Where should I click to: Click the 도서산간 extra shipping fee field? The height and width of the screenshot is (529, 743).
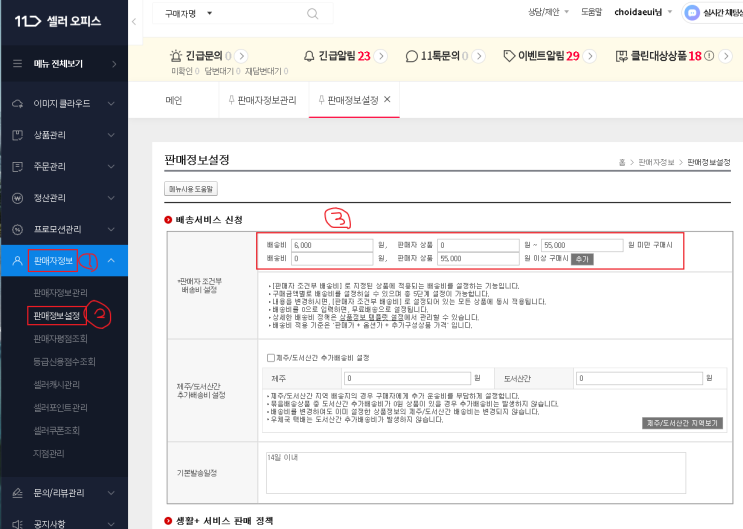point(639,378)
